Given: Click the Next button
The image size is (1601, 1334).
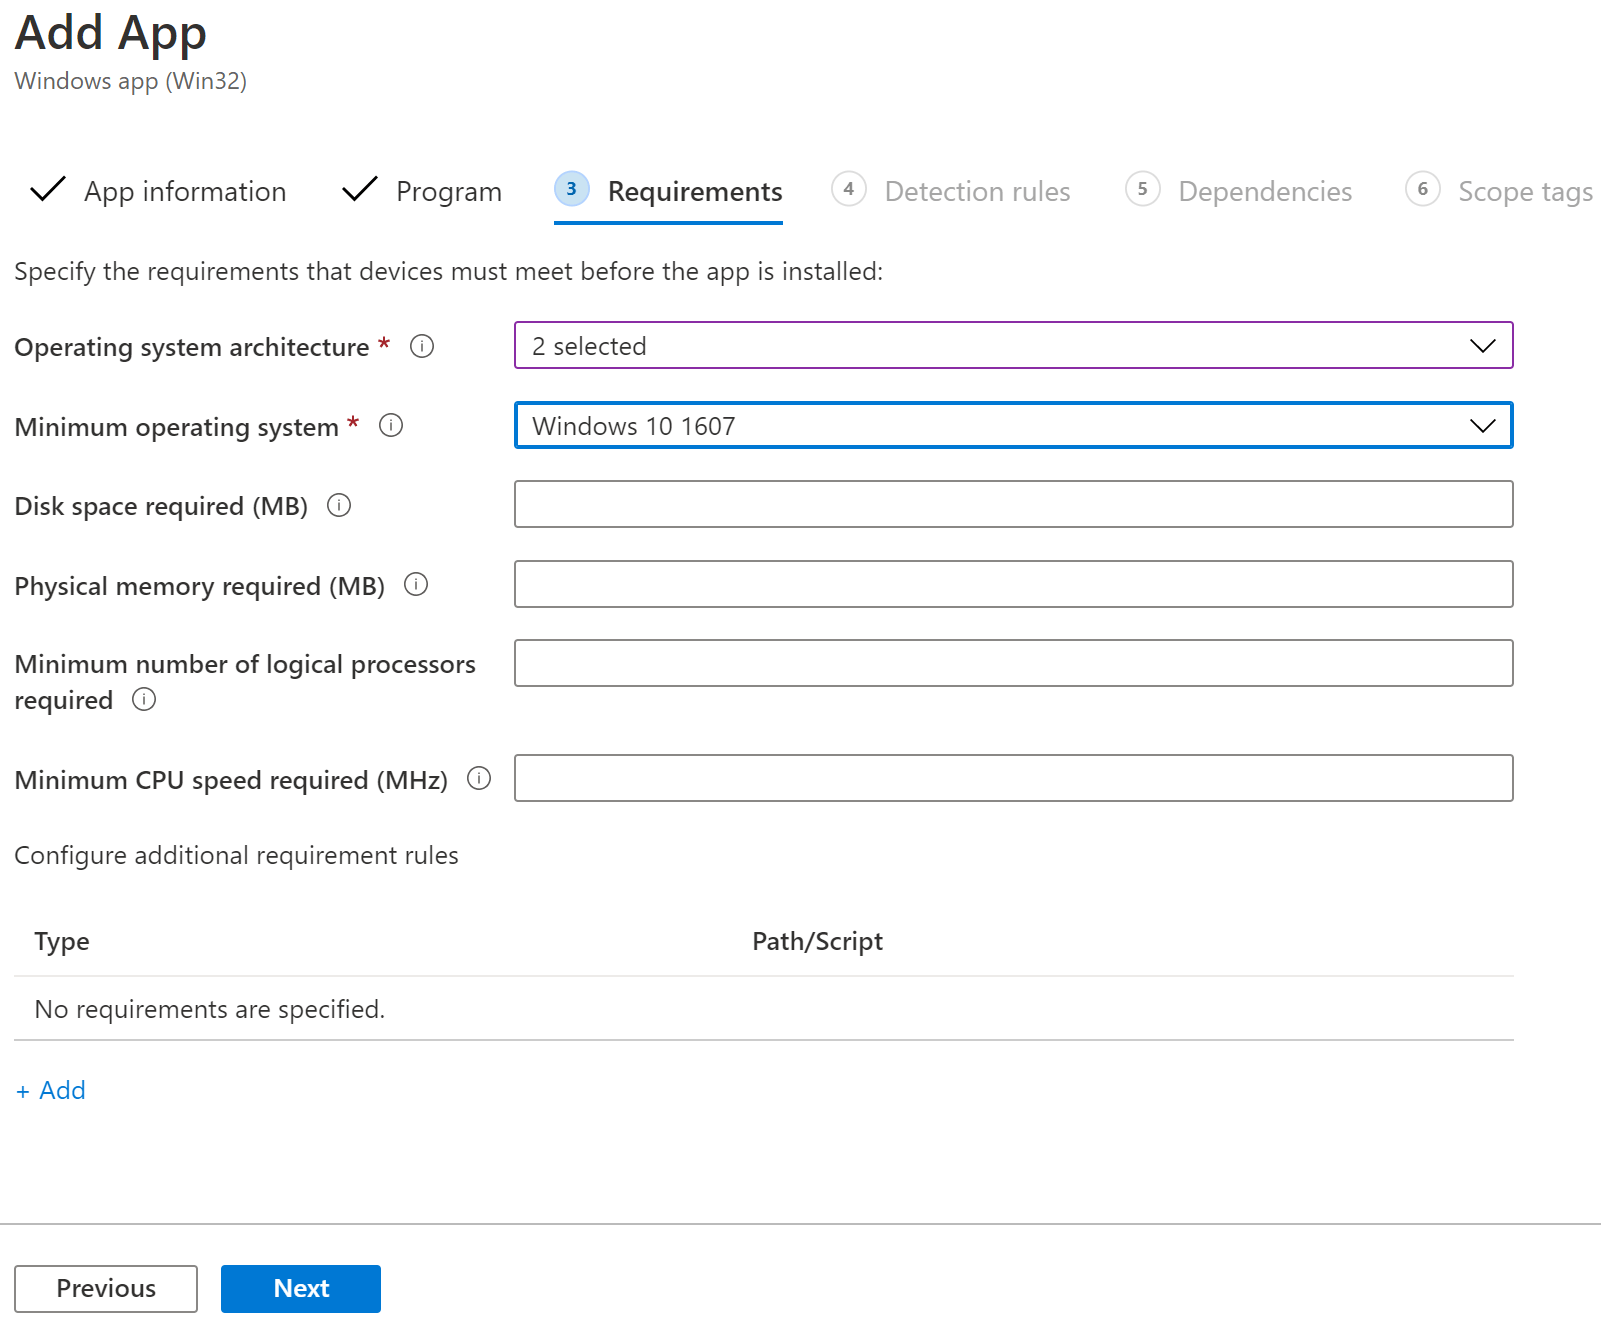Looking at the screenshot, I should click(300, 1289).
